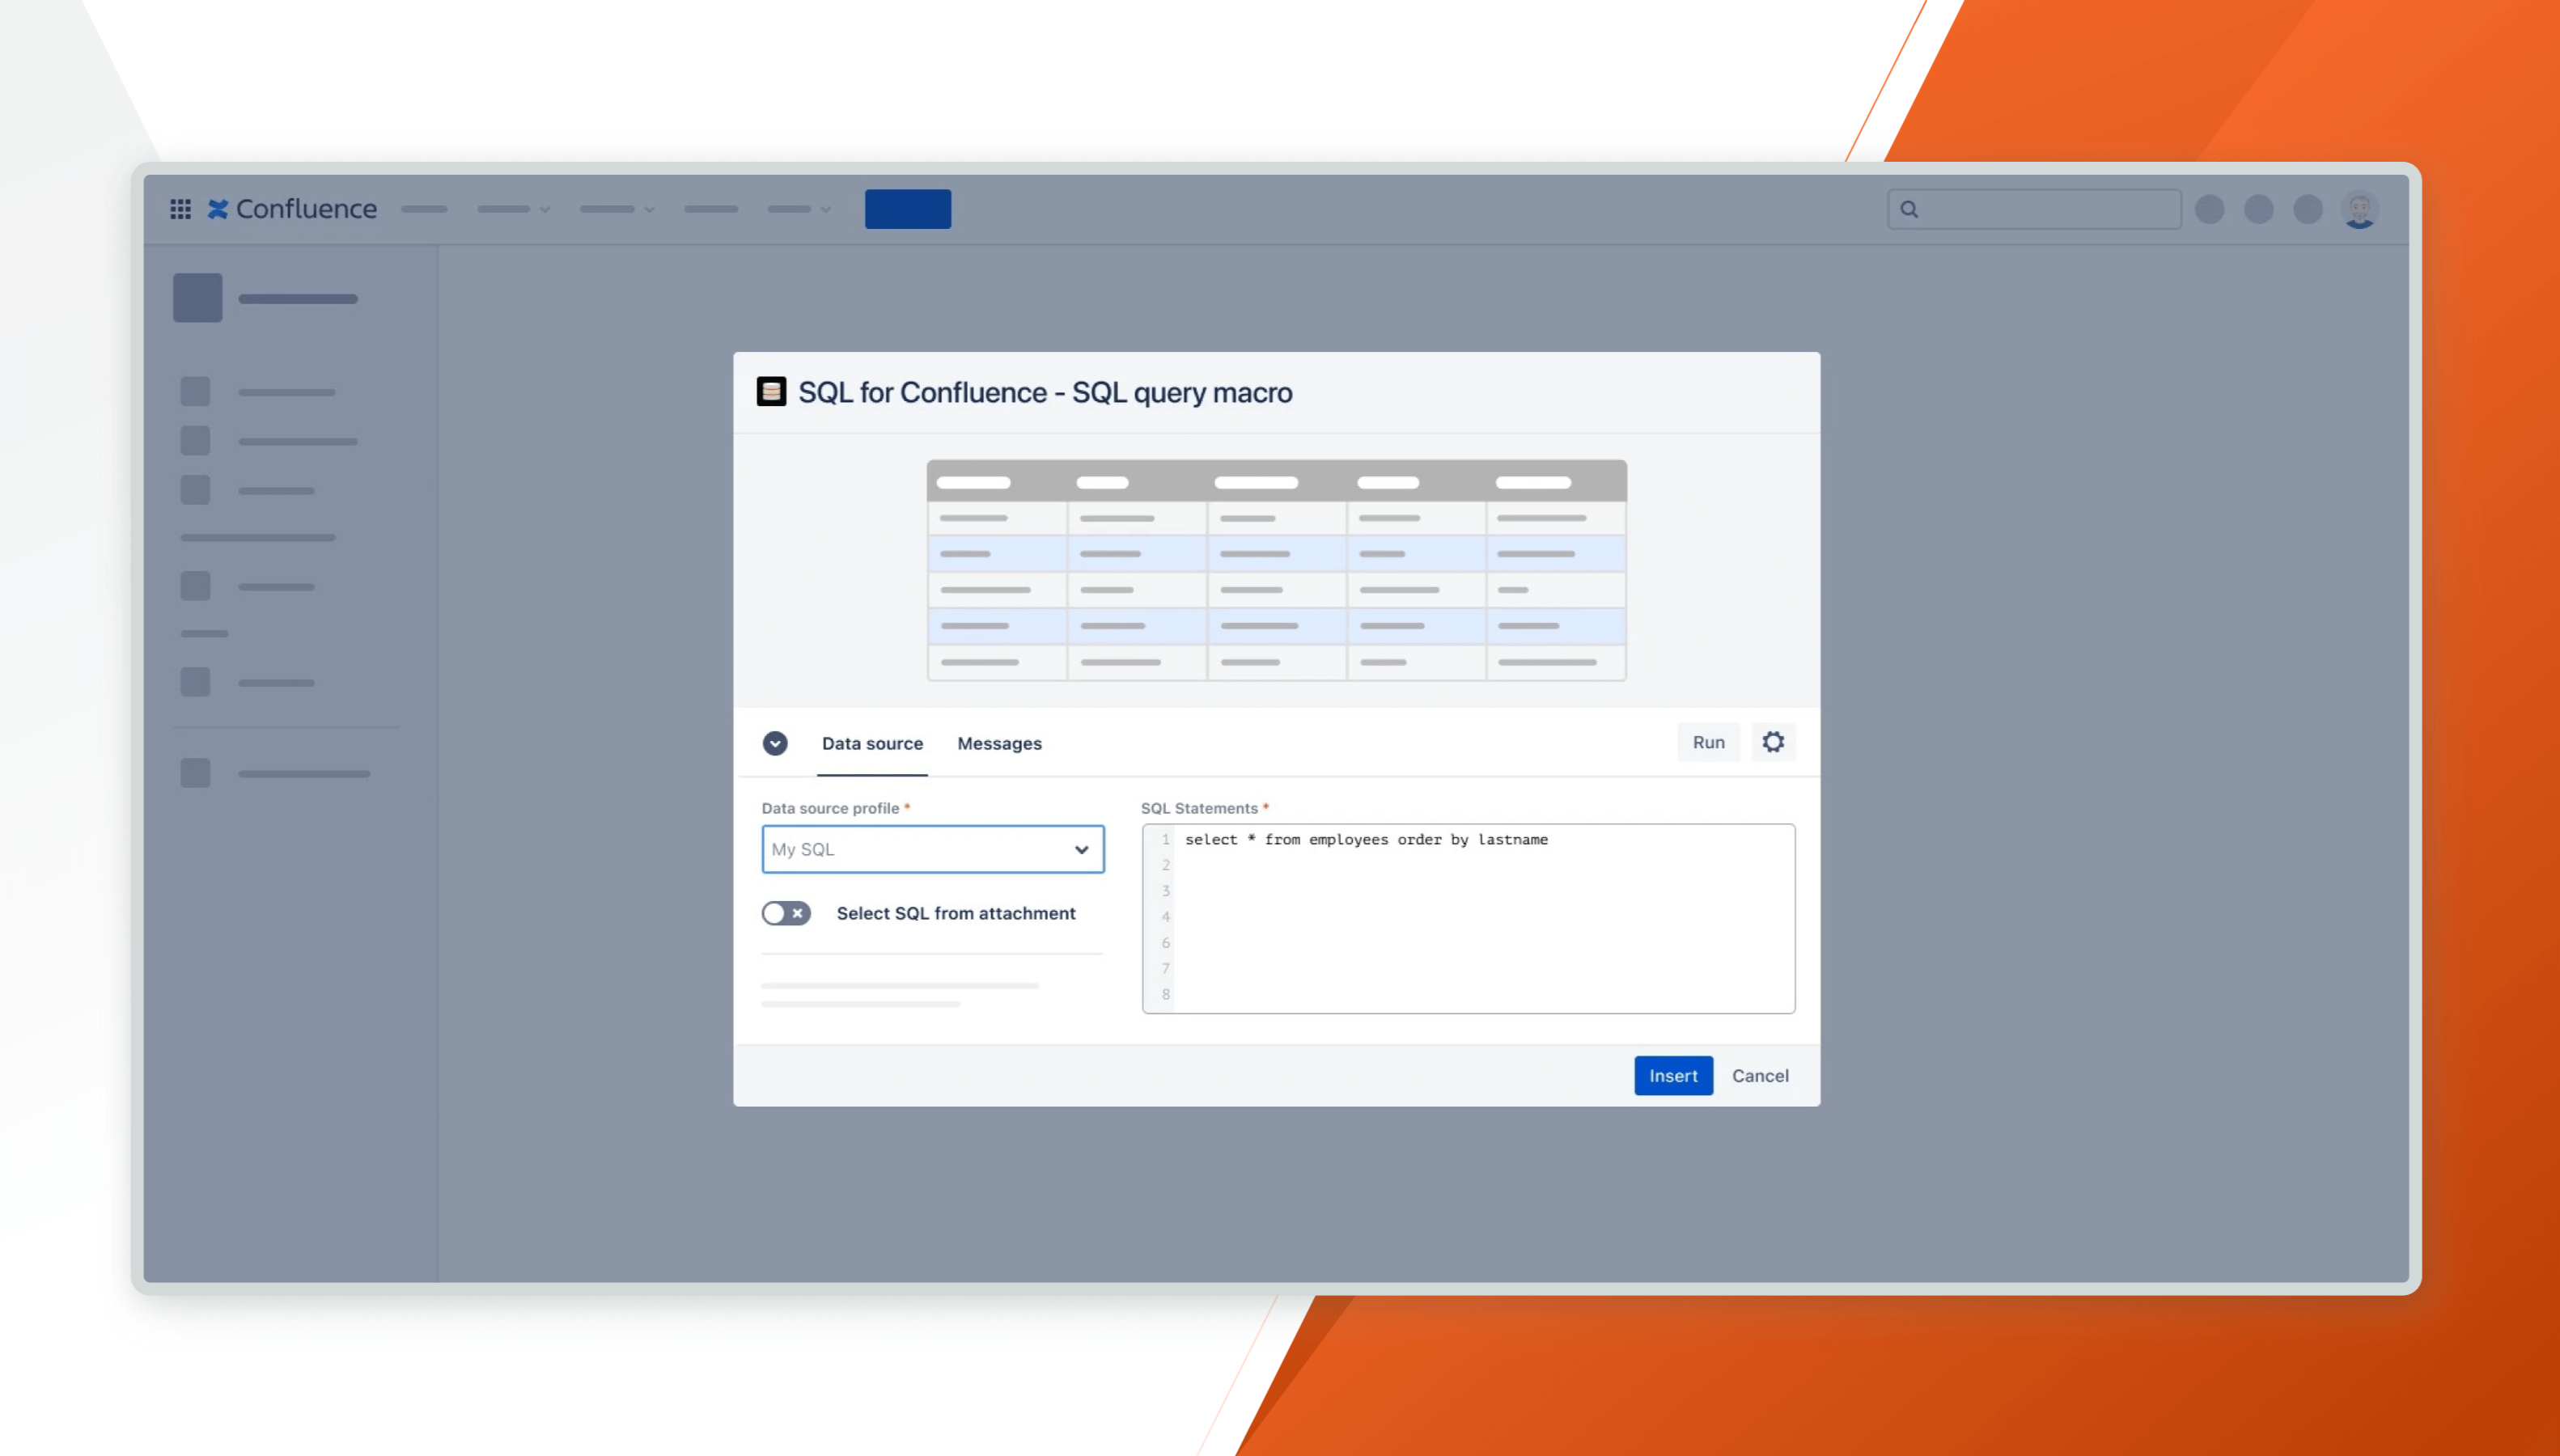Click the Run button
2560x1456 pixels.
[1708, 742]
